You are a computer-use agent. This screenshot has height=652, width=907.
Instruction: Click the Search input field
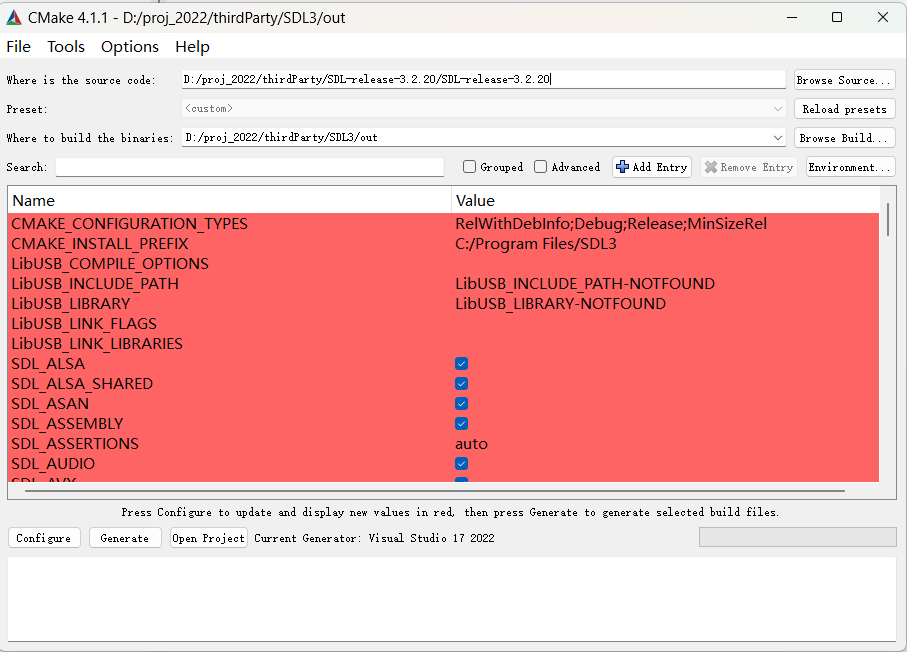250,167
